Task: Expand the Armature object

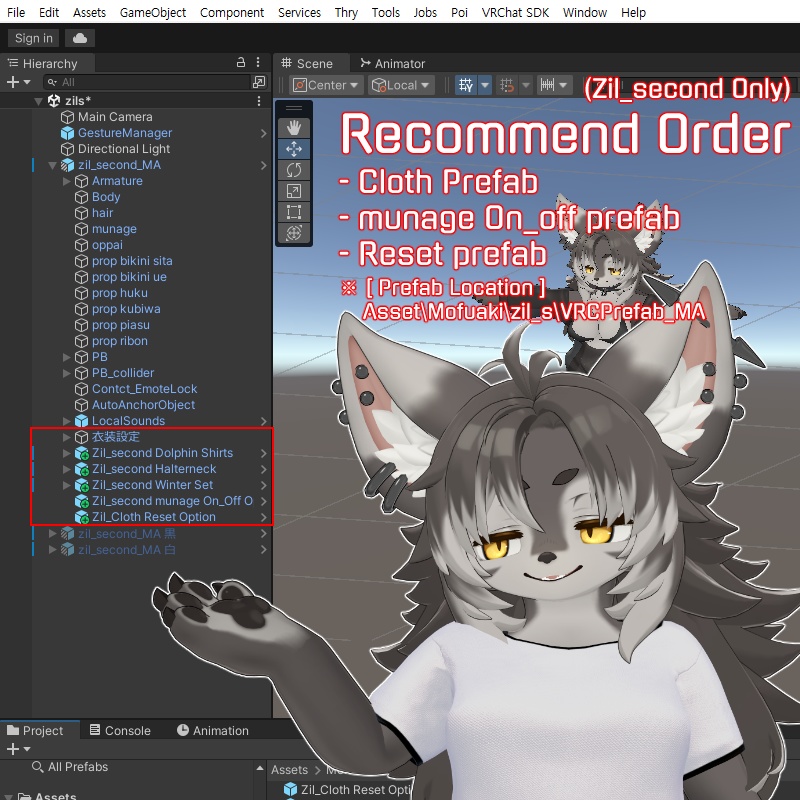Action: point(66,181)
